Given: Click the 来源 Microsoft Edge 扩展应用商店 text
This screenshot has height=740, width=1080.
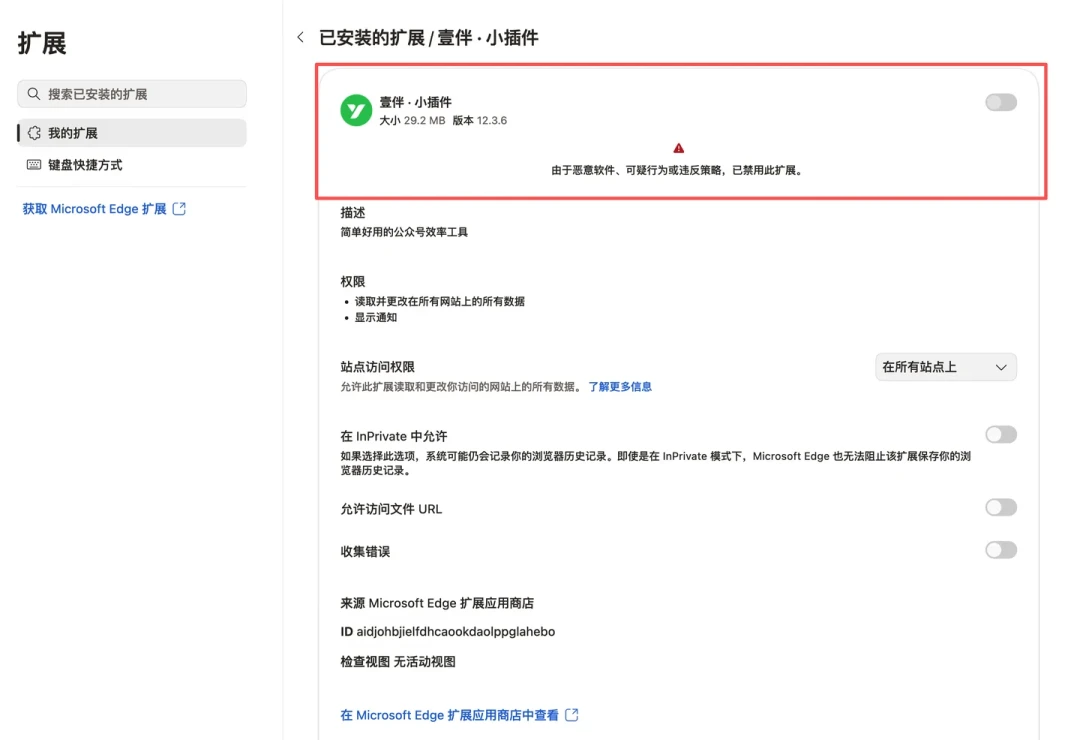Looking at the screenshot, I should (437, 604).
